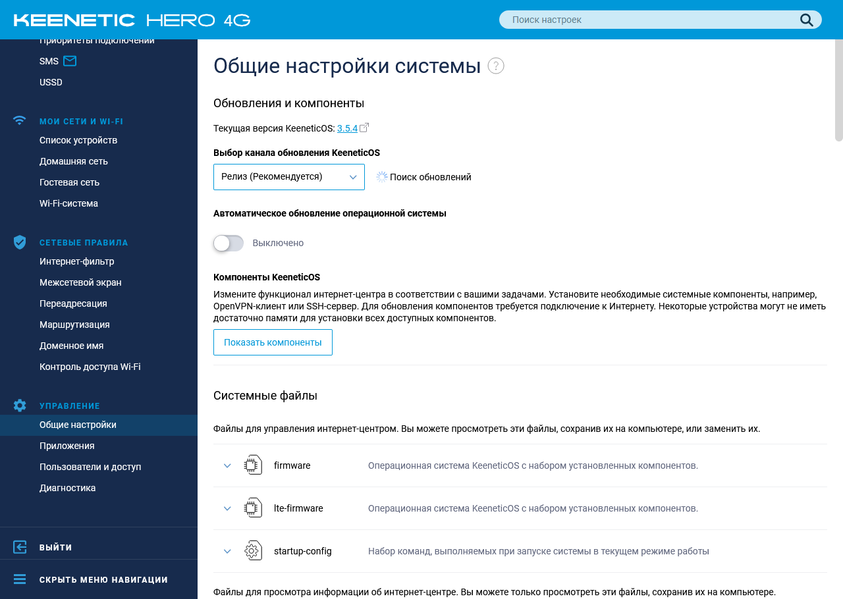Click the firmware chip file icon
The width and height of the screenshot is (843, 599).
click(x=253, y=465)
